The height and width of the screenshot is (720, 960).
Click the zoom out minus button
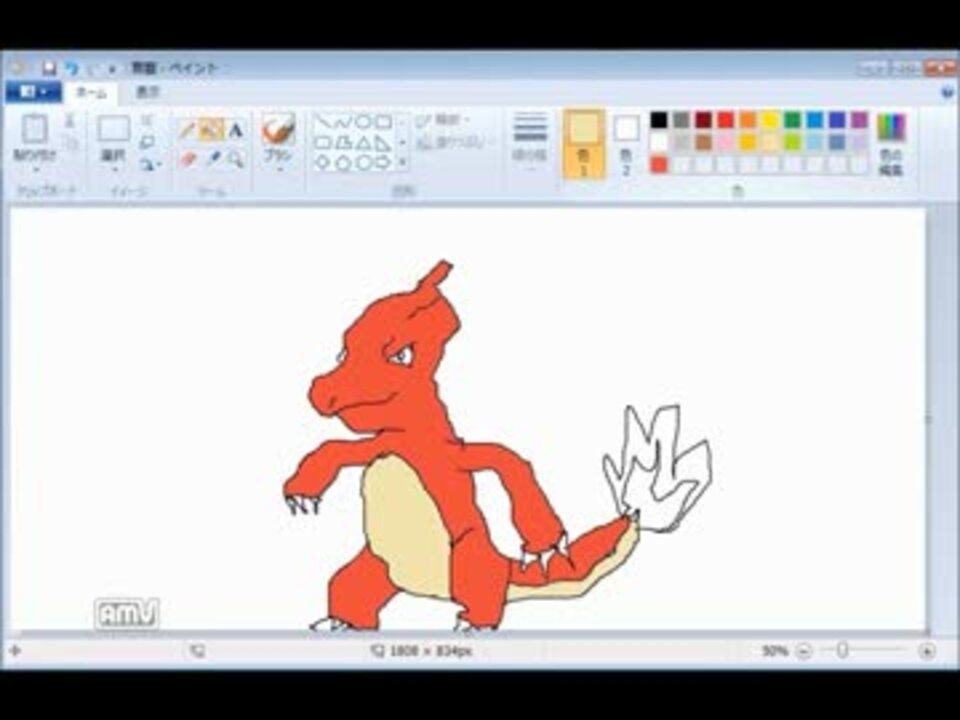click(804, 651)
